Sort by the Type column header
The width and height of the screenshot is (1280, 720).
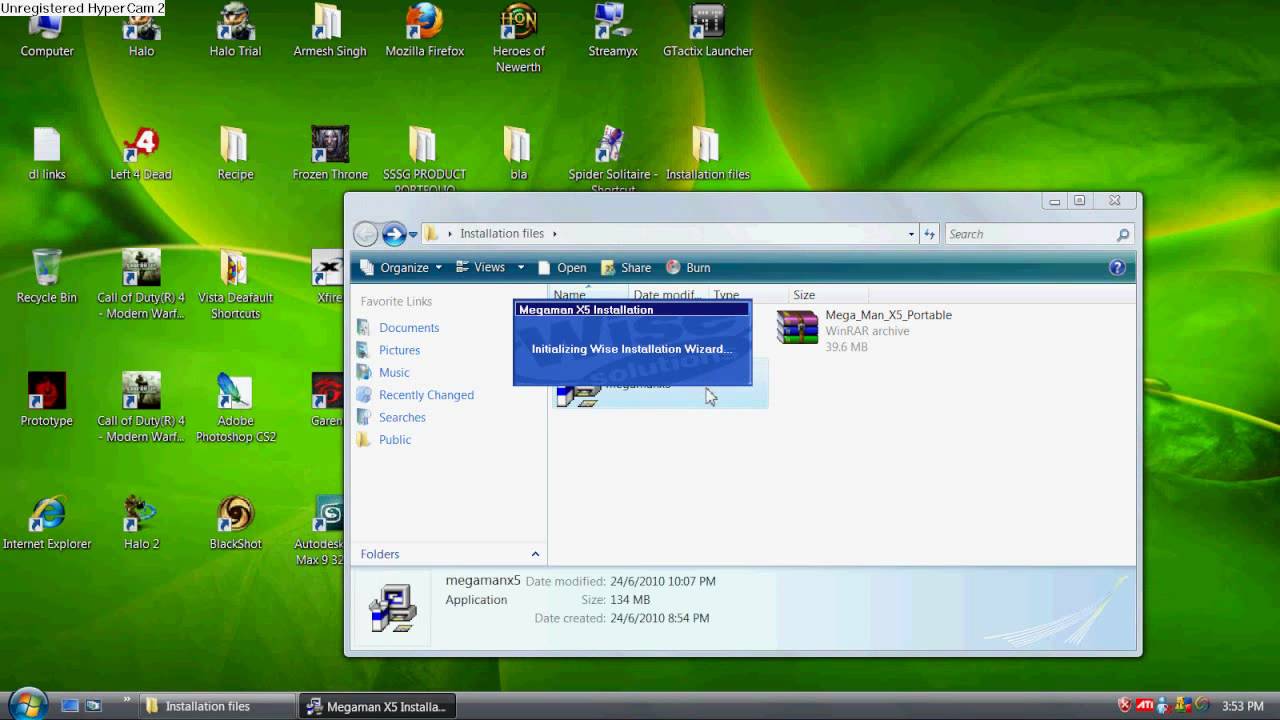pyautogui.click(x=747, y=295)
